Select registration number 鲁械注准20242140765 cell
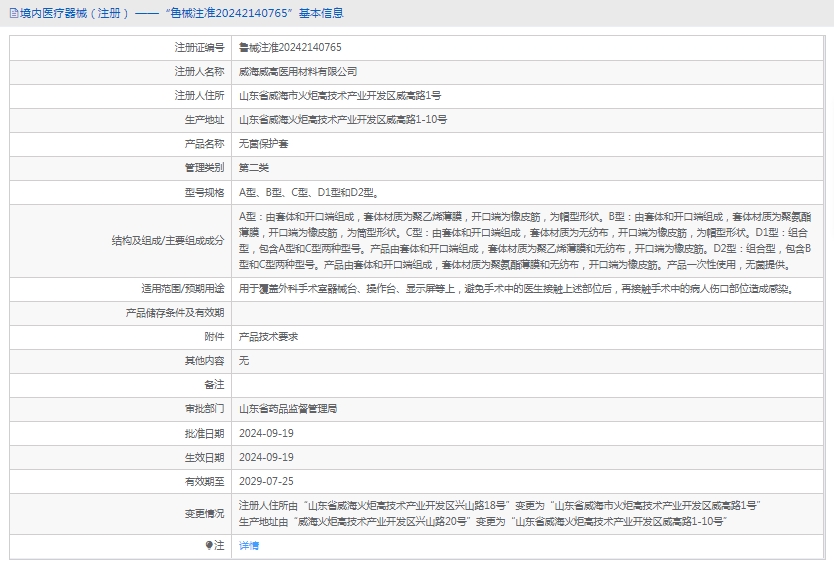Image resolution: width=834 pixels, height=566 pixels. point(290,47)
